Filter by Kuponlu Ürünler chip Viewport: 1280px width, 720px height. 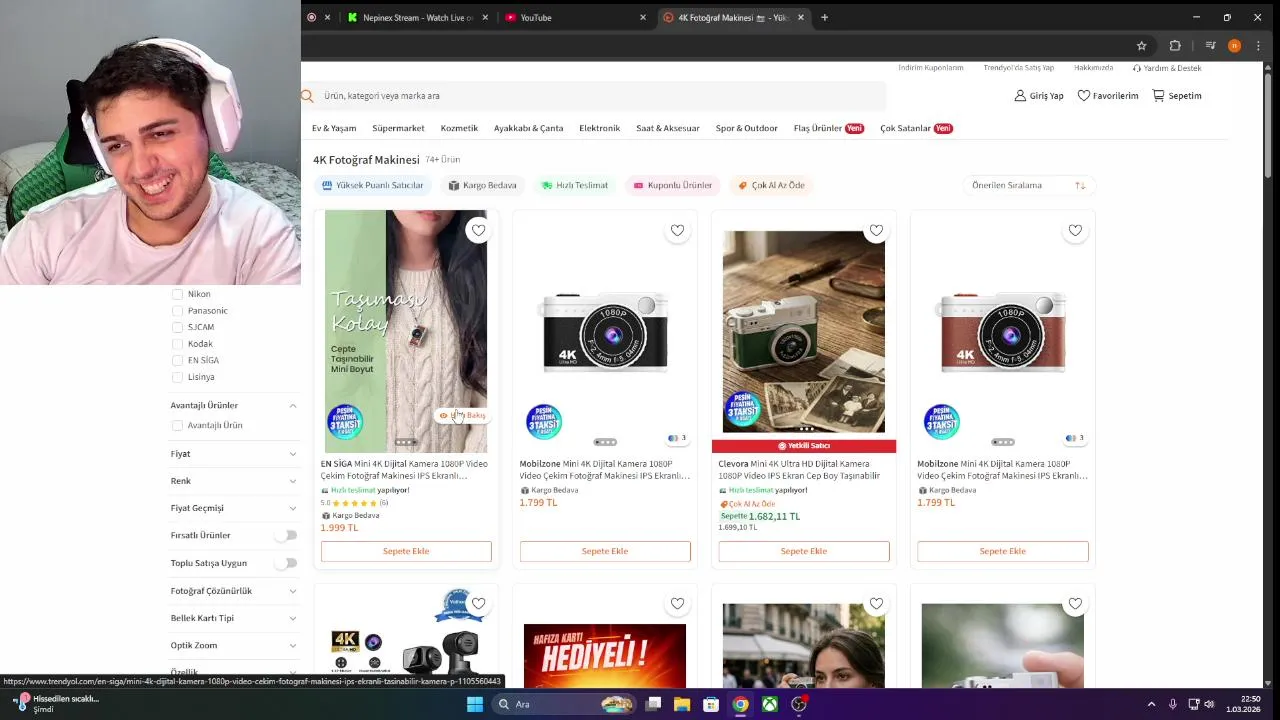point(672,185)
